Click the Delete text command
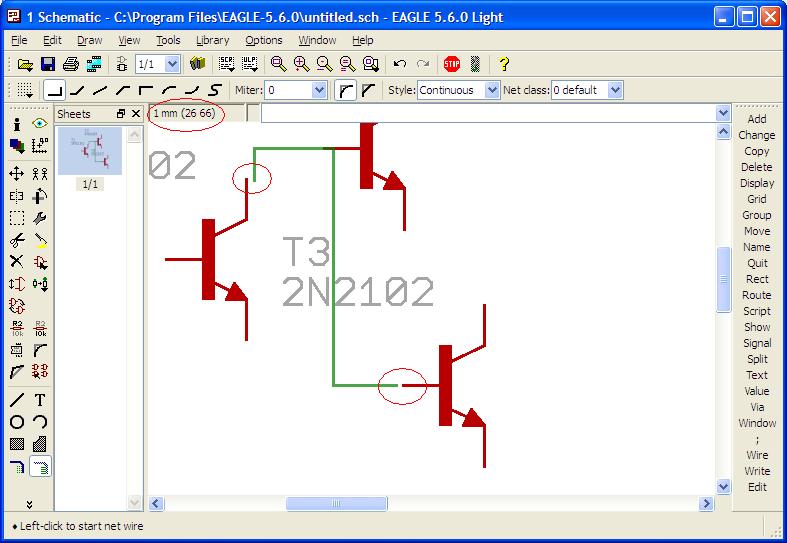The width and height of the screenshot is (787, 543). click(756, 167)
